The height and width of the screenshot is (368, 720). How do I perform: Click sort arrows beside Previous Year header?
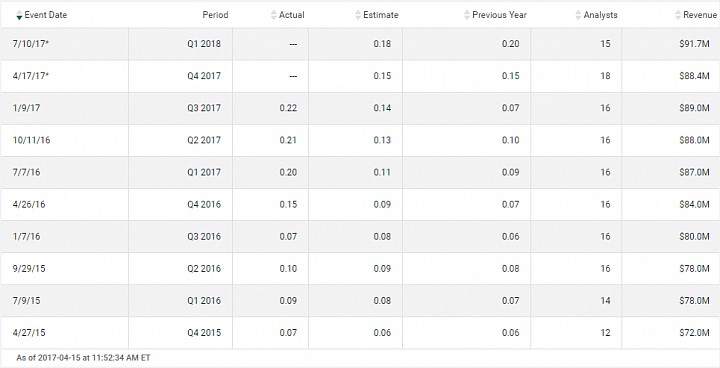coord(467,15)
